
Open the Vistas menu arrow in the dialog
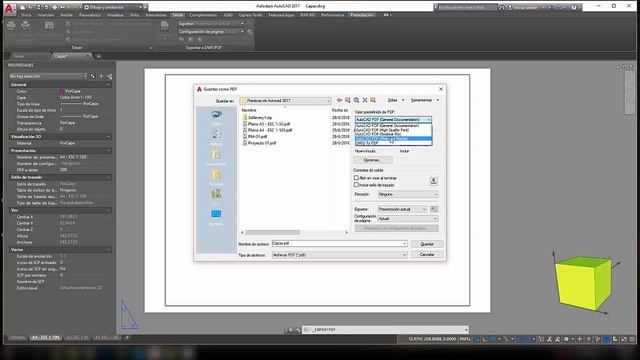pos(403,100)
